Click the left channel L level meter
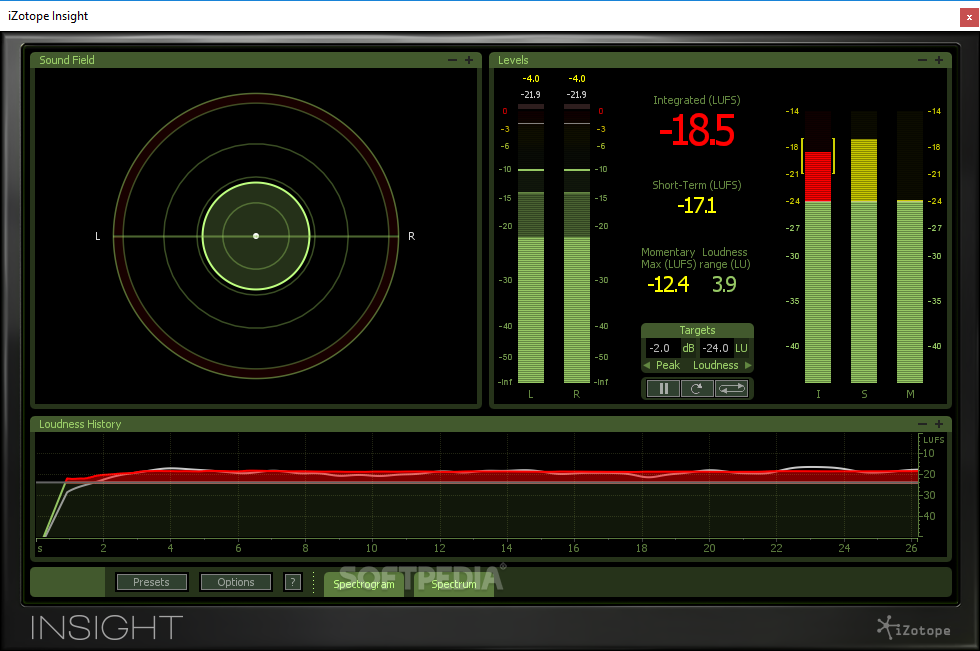This screenshot has width=980, height=651. tap(531, 244)
